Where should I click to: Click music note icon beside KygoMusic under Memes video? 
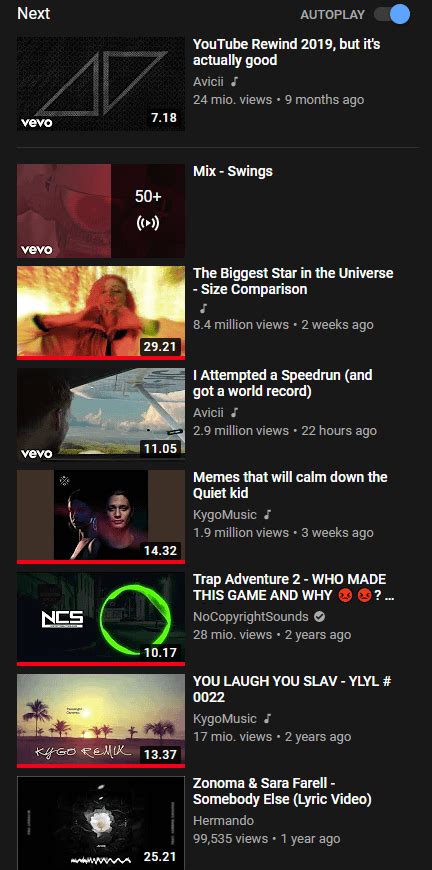pos(268,514)
